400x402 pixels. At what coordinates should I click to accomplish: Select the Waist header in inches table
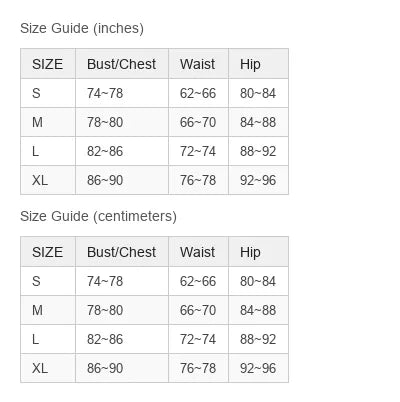tap(199, 64)
